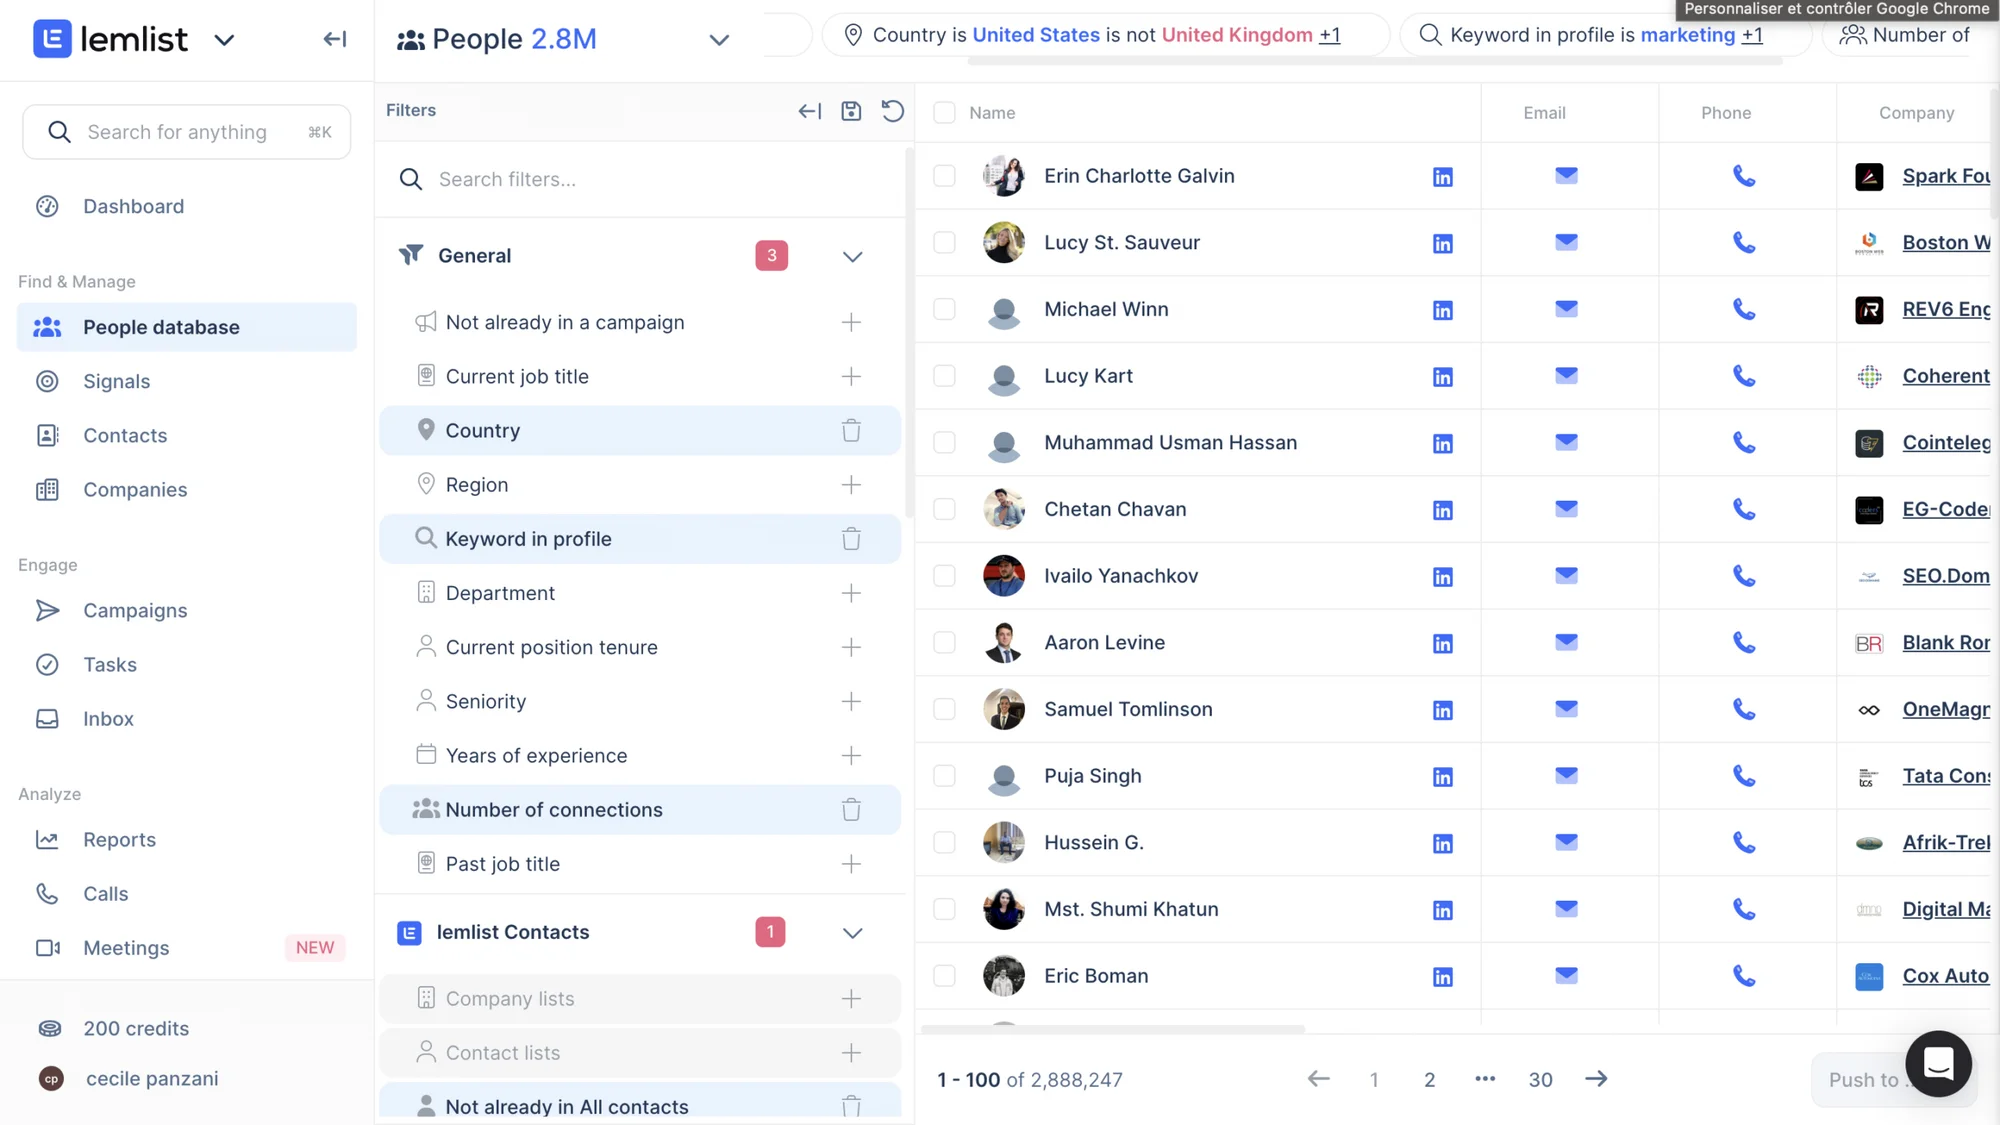Save the current filters icon

pos(851,111)
